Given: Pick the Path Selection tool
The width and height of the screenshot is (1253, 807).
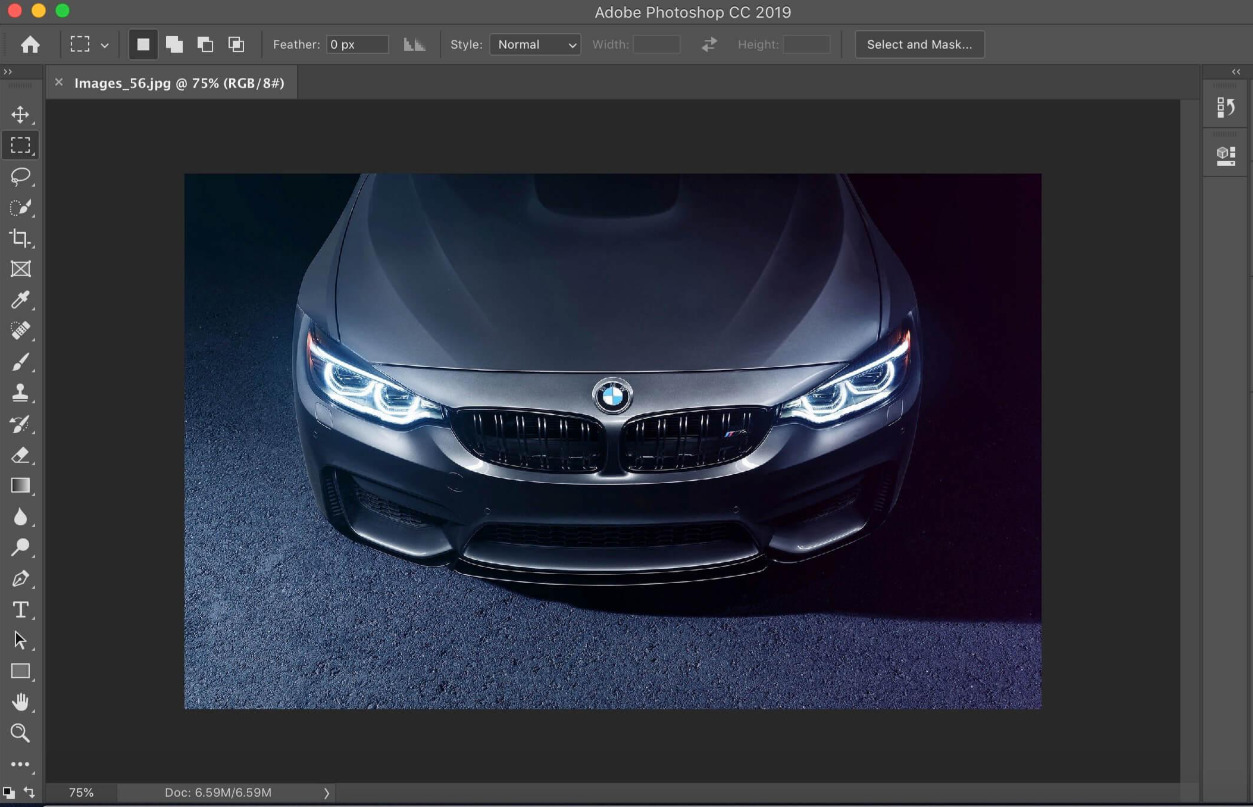Looking at the screenshot, I should (20, 641).
